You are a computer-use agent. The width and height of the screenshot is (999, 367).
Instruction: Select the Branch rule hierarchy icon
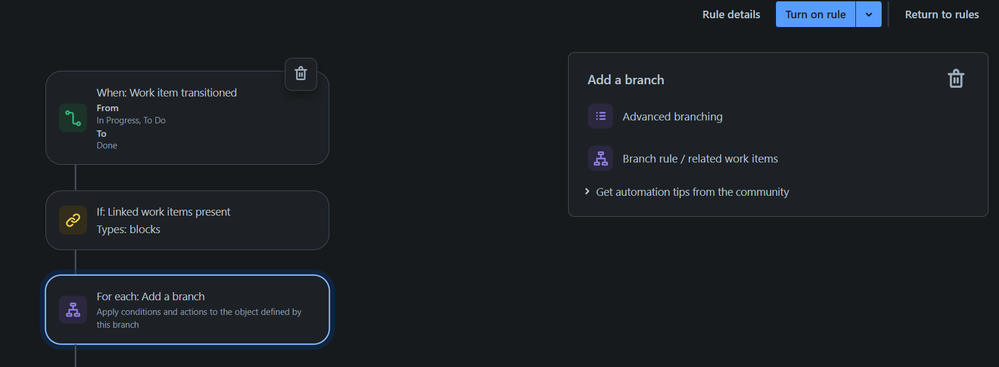[600, 159]
